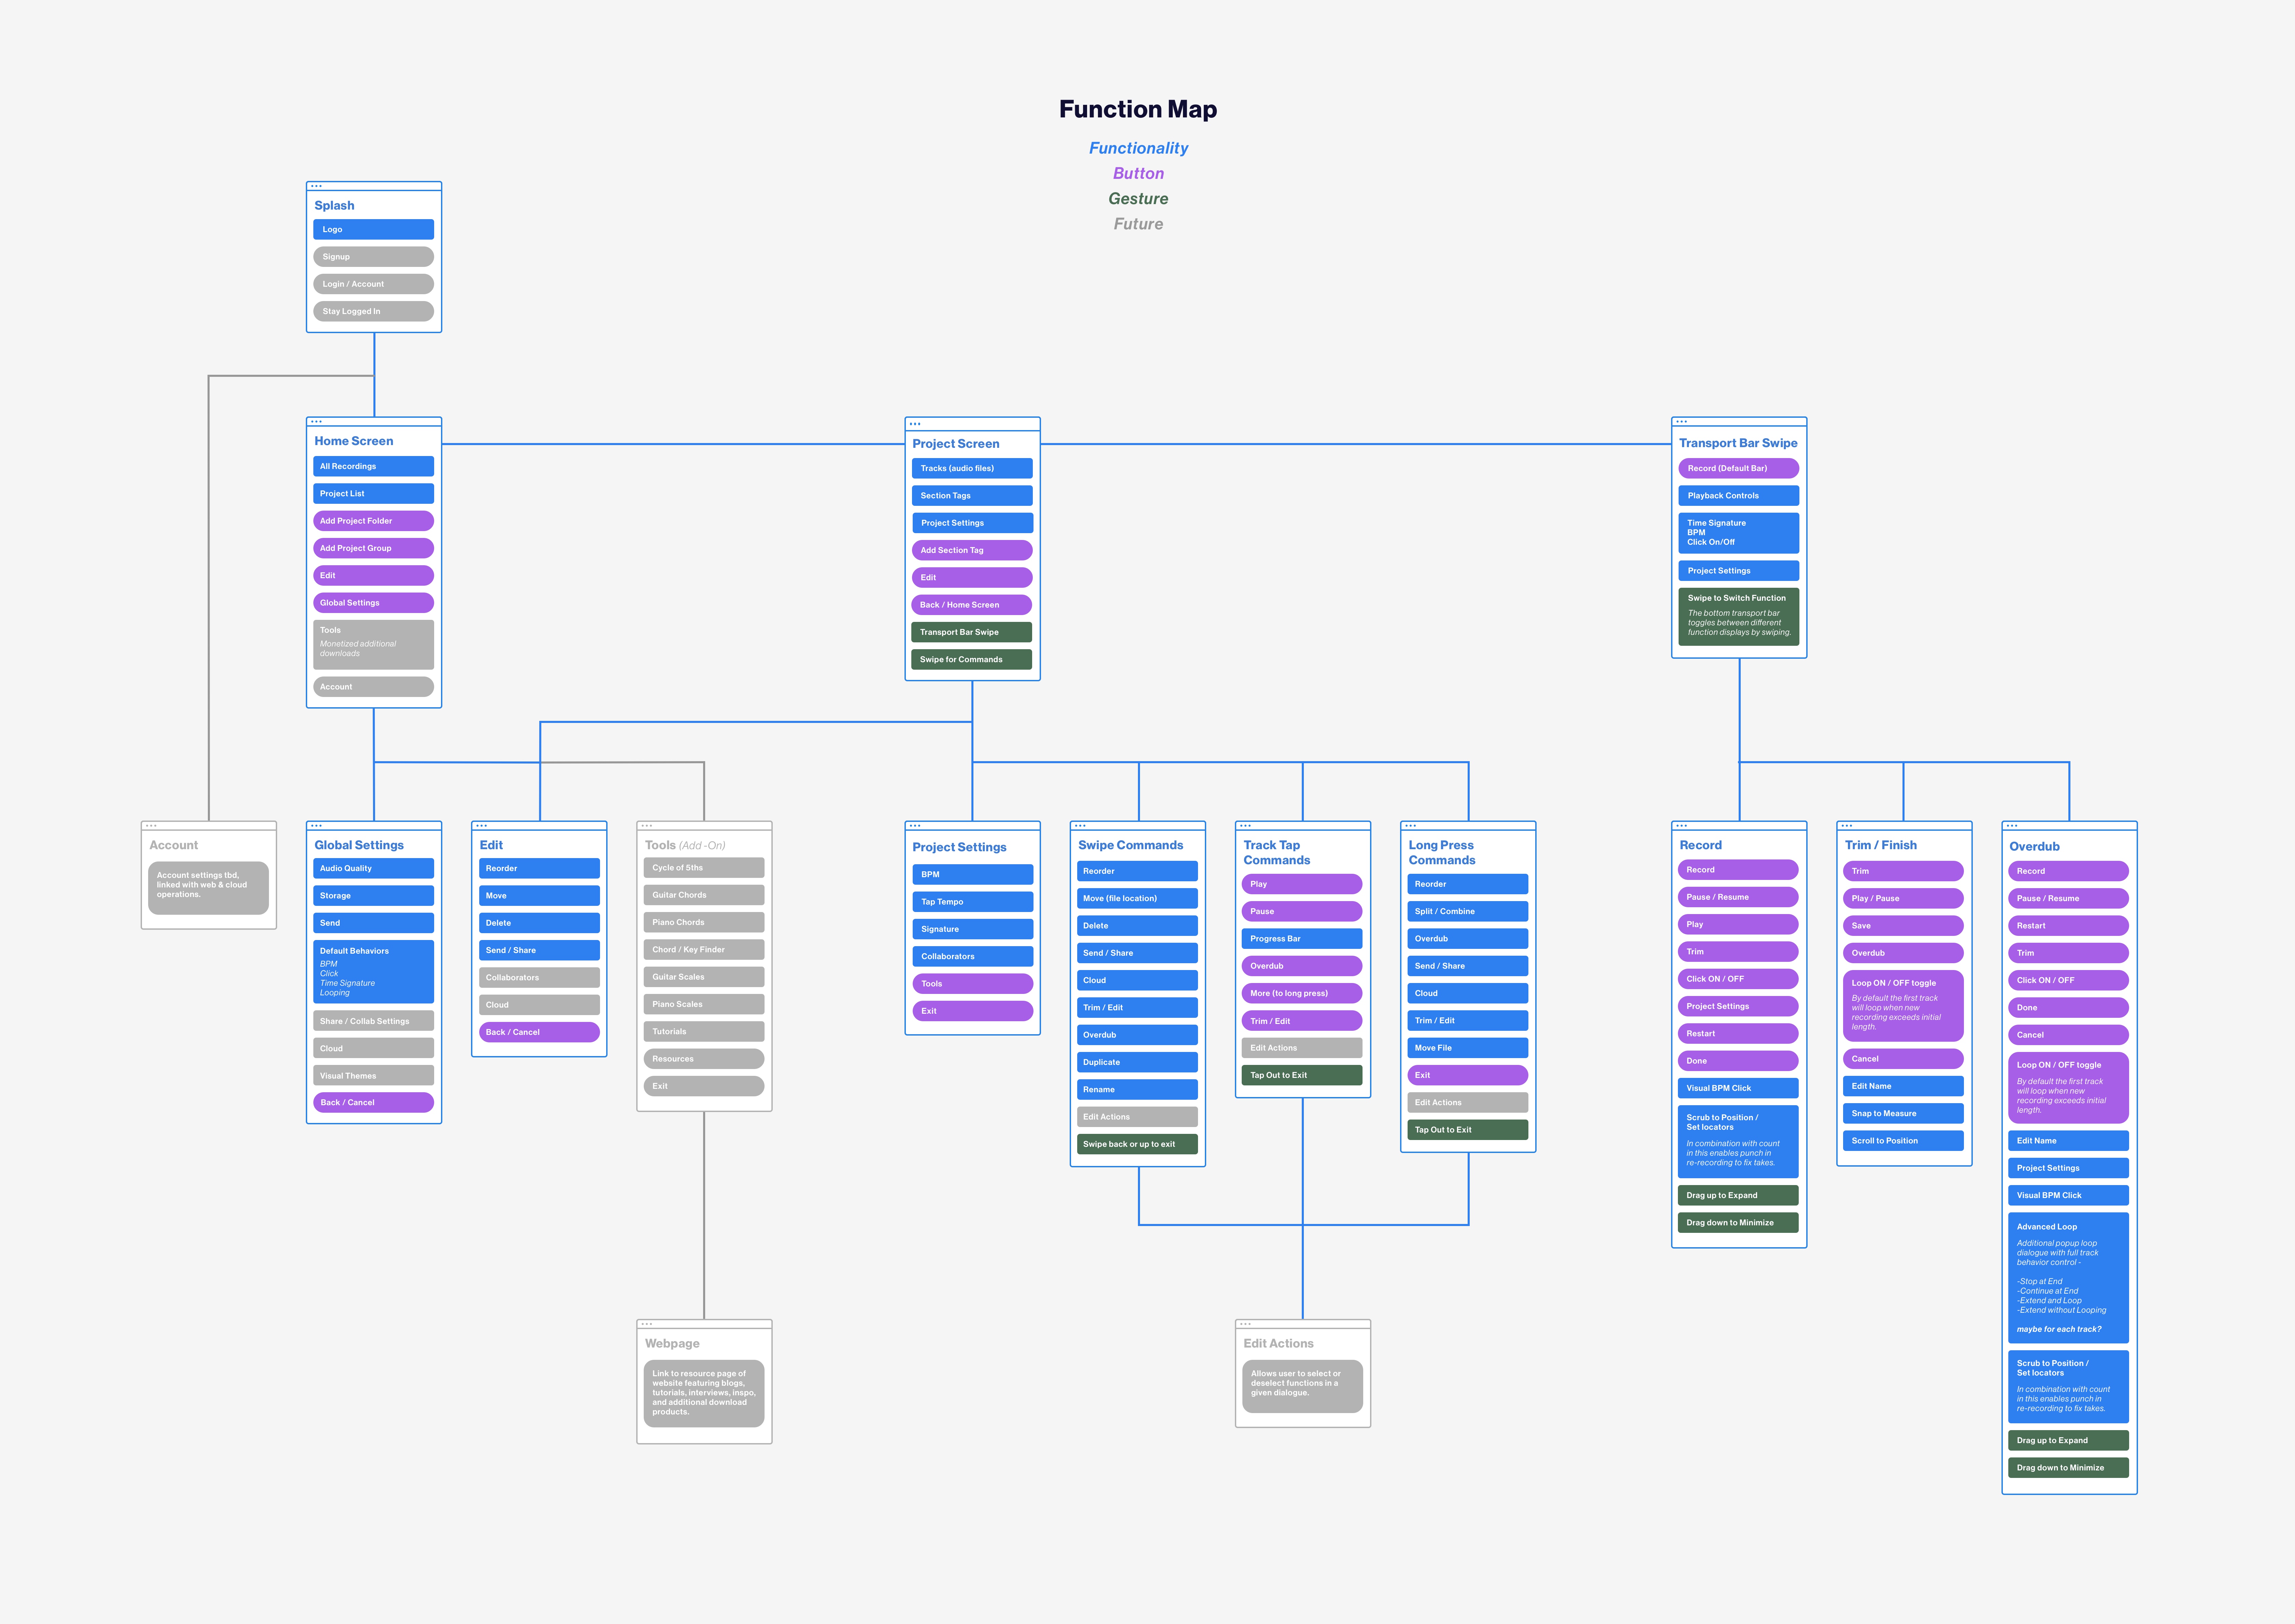Click Rename in Swipe Commands
This screenshot has width=2295, height=1624.
click(x=1137, y=1089)
